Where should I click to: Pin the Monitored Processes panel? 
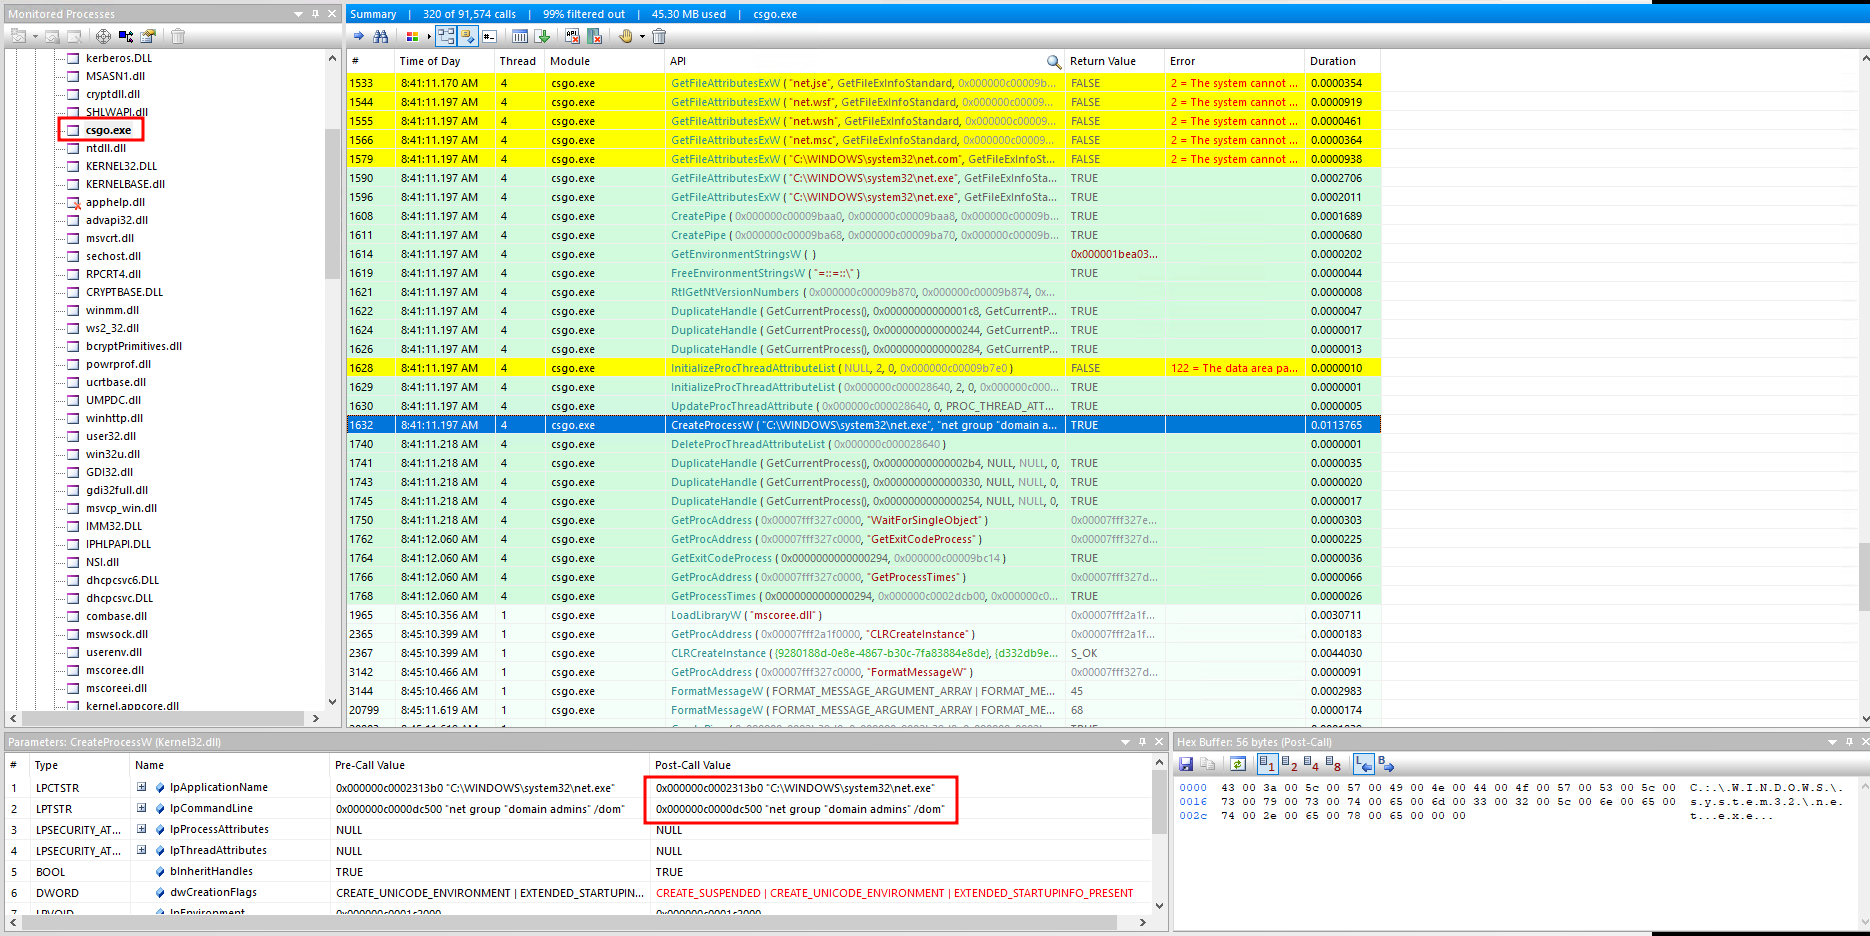pos(315,14)
